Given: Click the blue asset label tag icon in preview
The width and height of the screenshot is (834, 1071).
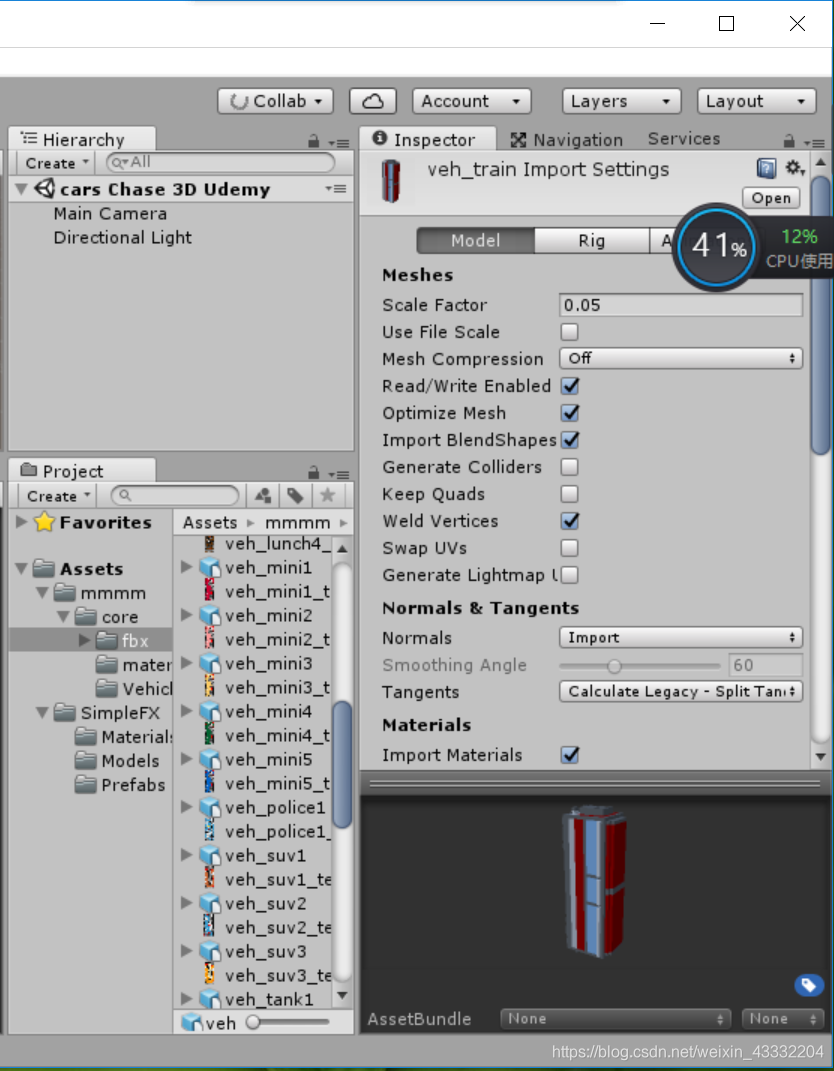Looking at the screenshot, I should click(x=809, y=985).
